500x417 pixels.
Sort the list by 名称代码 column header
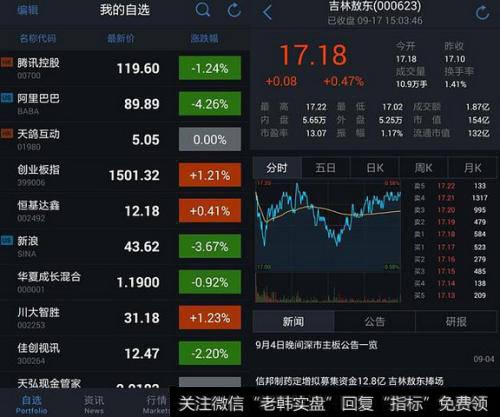point(38,39)
